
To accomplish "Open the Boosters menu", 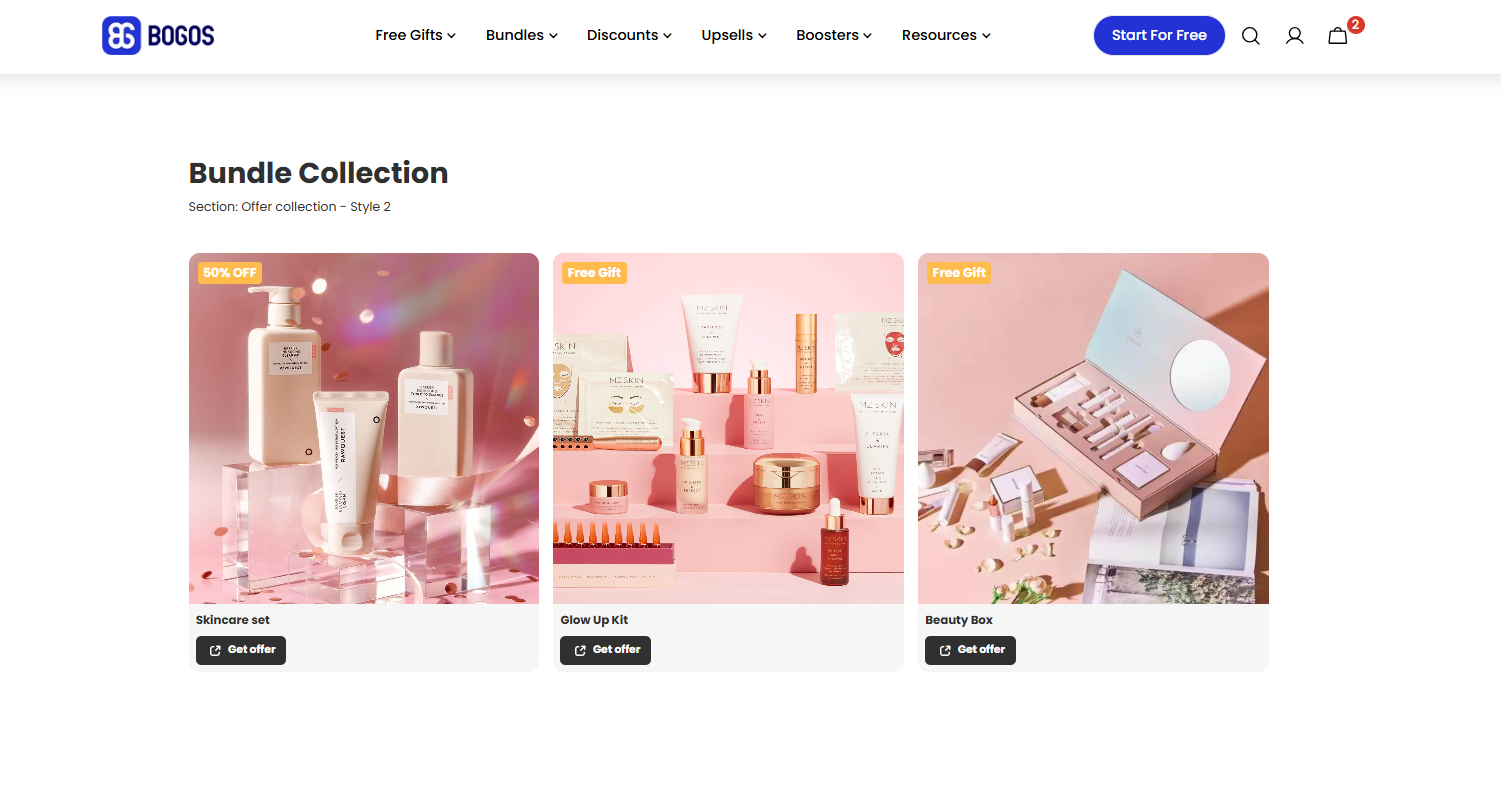I will pyautogui.click(x=834, y=35).
